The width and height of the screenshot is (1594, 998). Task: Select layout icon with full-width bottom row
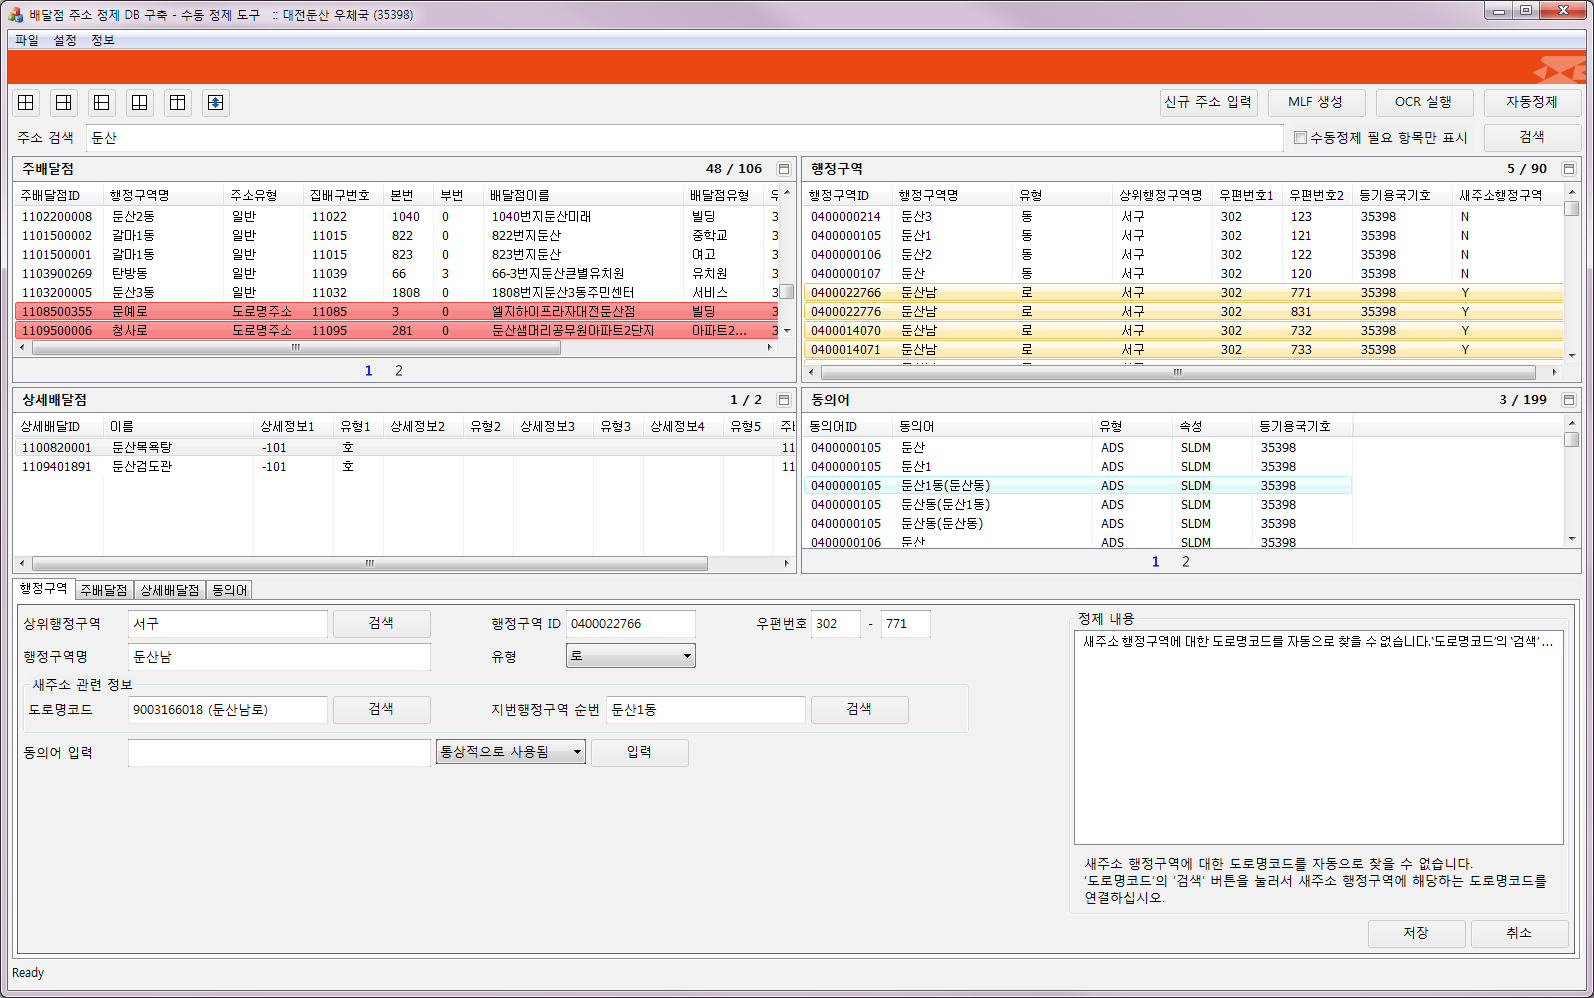tap(140, 103)
